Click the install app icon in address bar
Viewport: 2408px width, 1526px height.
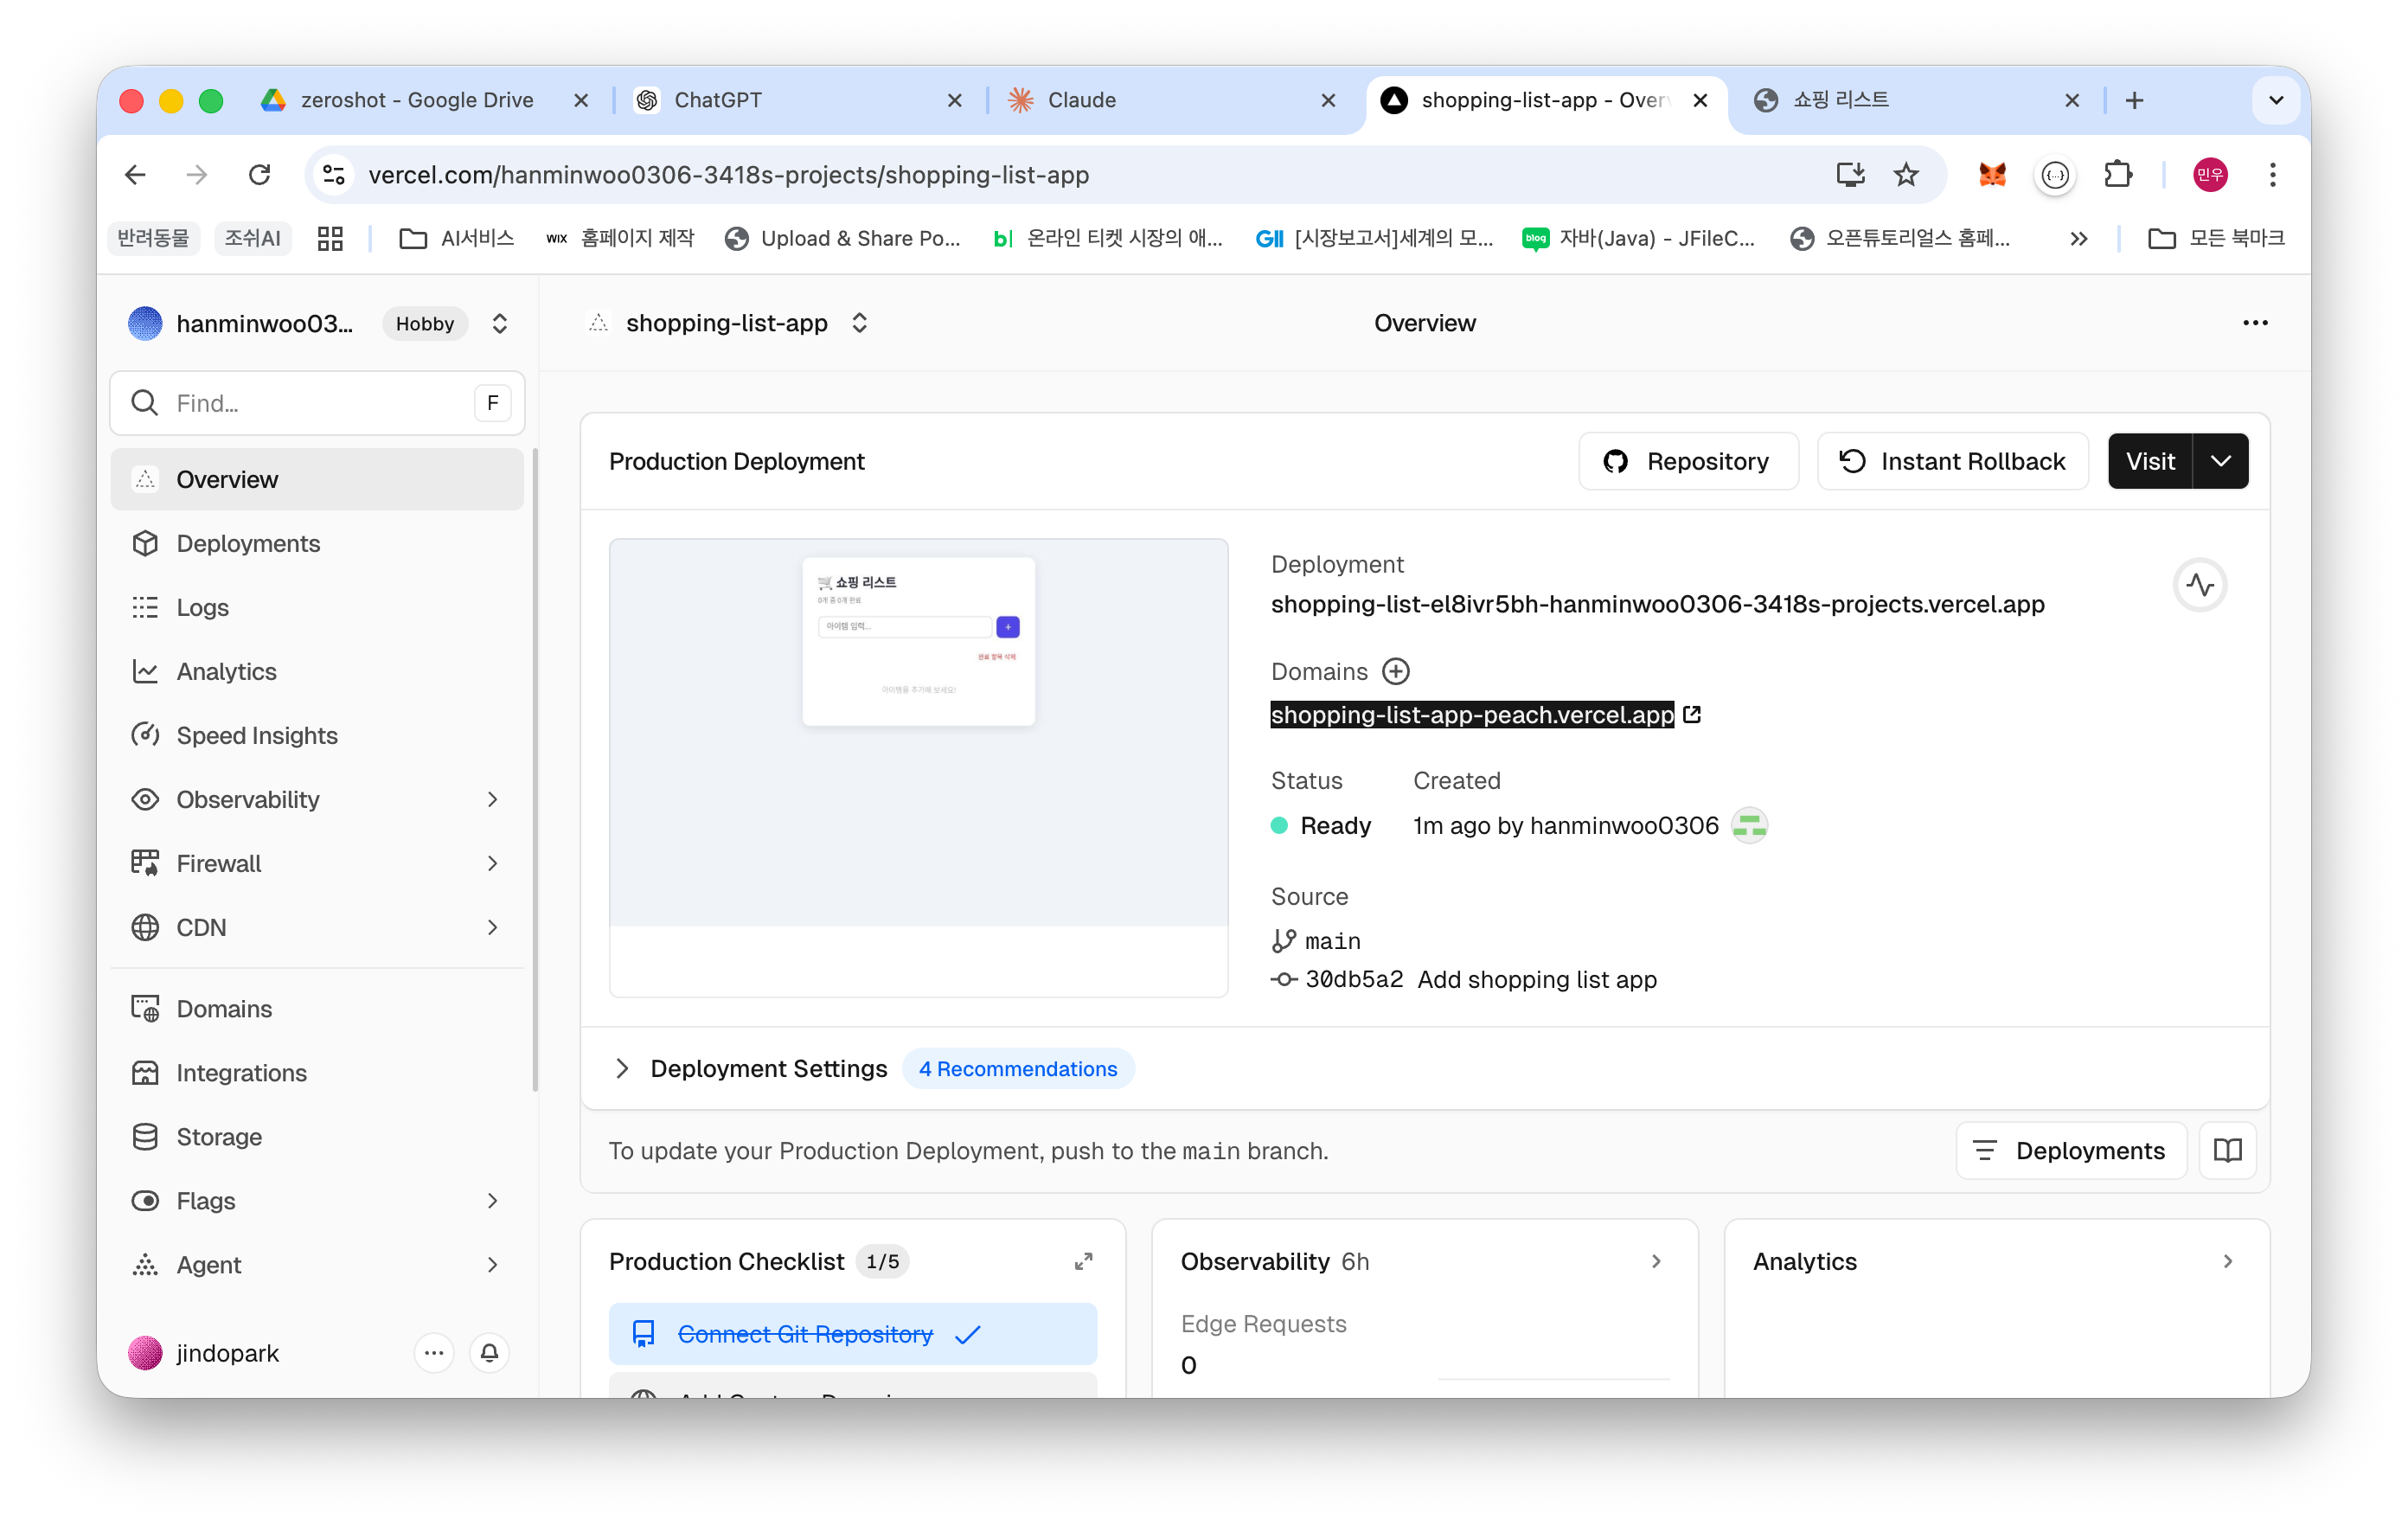1850,175
